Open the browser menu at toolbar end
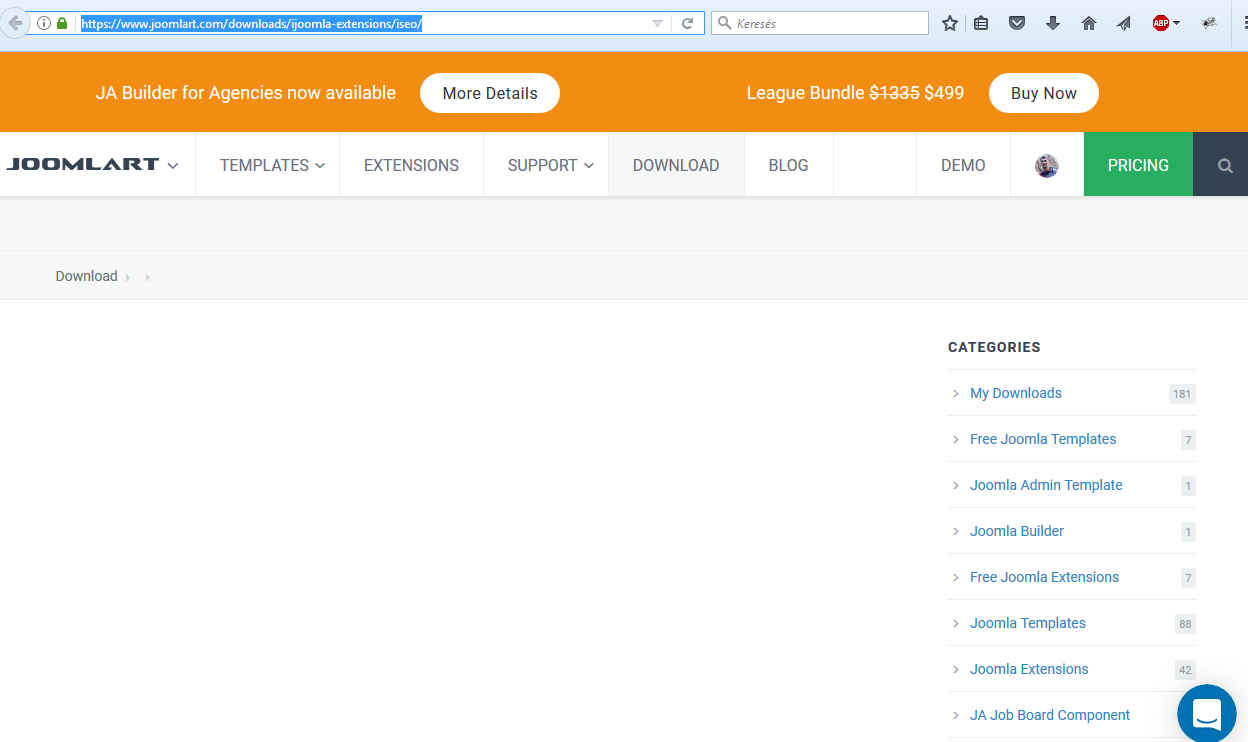 click(x=1244, y=23)
